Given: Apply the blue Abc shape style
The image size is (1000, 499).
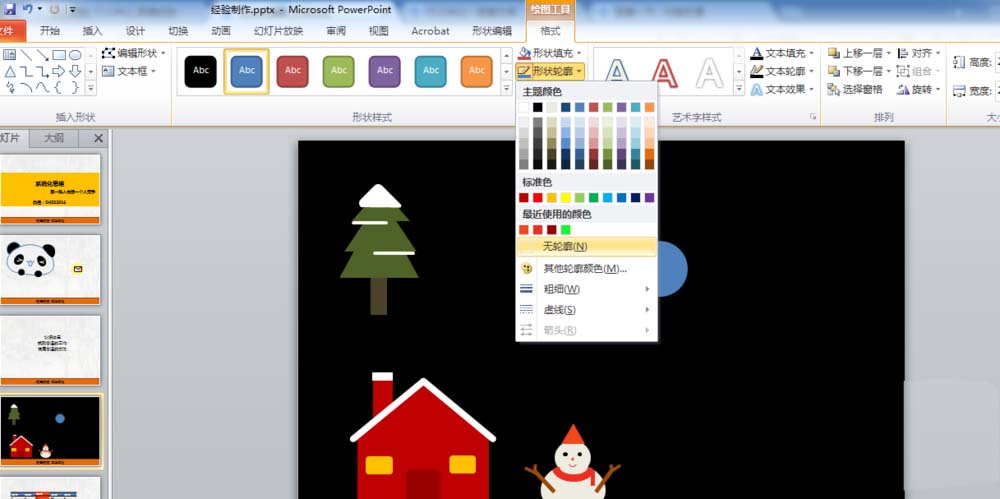Looking at the screenshot, I should point(247,71).
